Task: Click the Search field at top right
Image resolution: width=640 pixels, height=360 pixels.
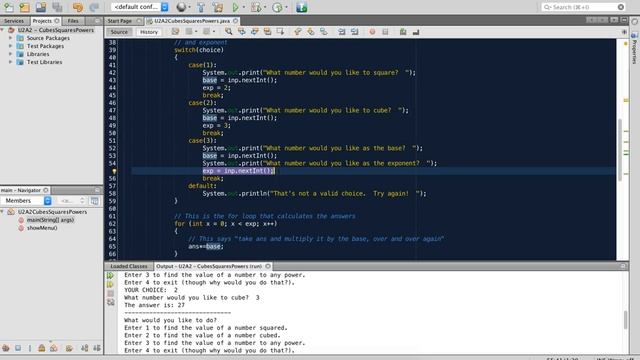Action: [583, 7]
